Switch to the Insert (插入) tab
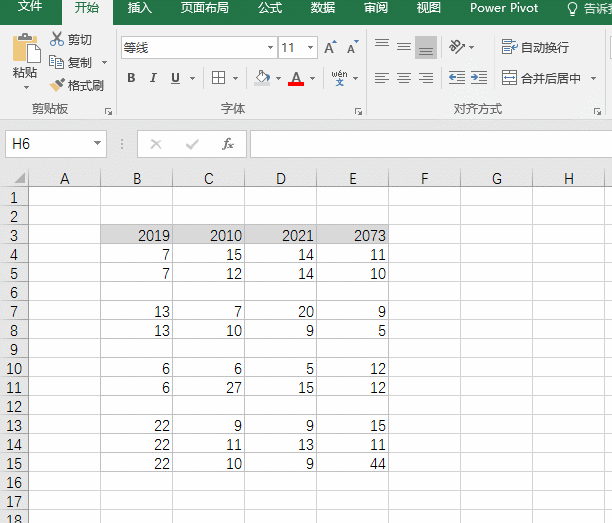612x523 pixels. coord(140,9)
